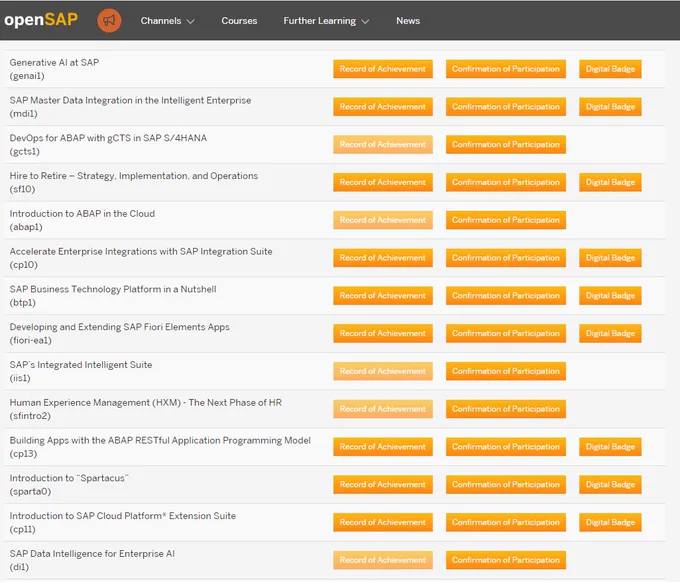The image size is (680, 582).
Task: Open Confirmation of Participation for Introduction to ABAP
Action: [x=506, y=220]
